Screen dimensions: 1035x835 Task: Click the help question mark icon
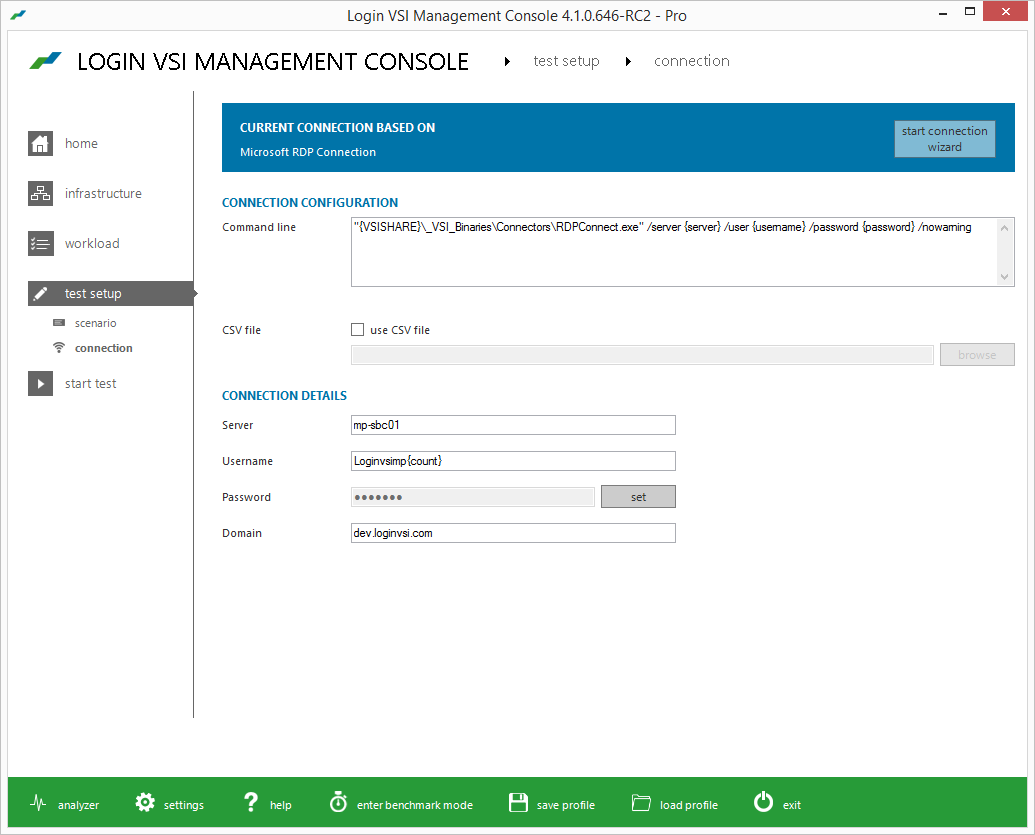click(x=251, y=803)
